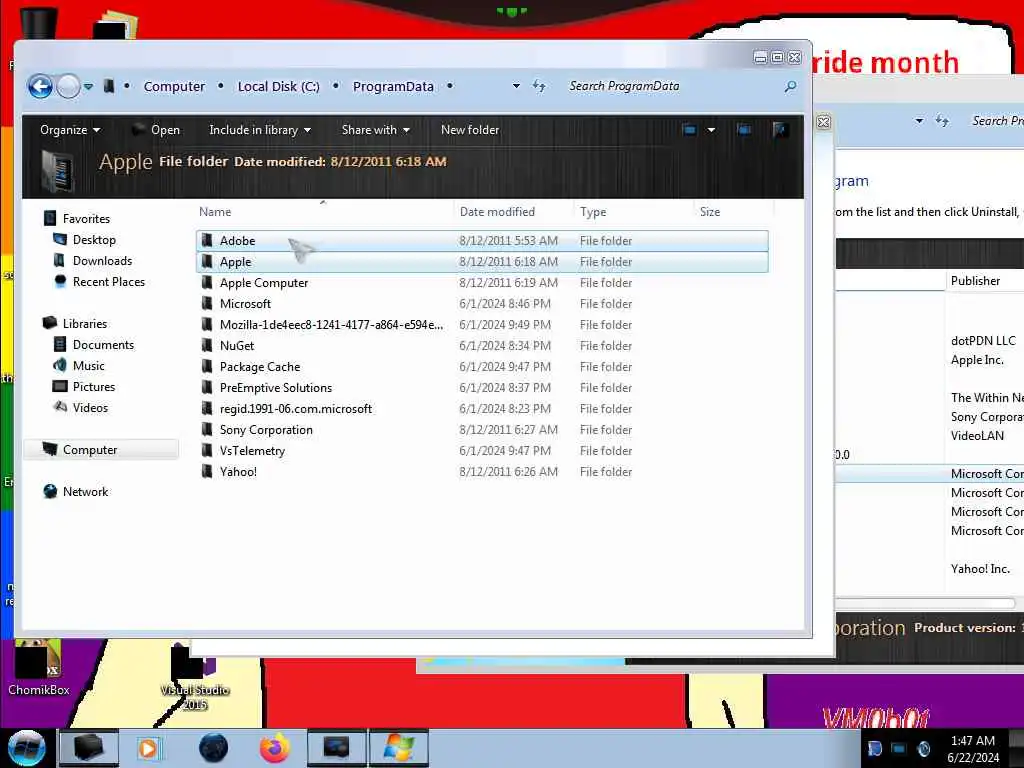
Task: Click the taskbar clock showing 1:47 AM
Action: (972, 749)
